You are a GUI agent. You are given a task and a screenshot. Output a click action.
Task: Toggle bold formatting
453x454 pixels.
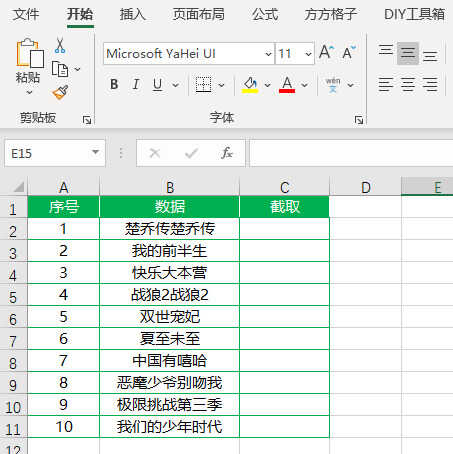(x=114, y=84)
